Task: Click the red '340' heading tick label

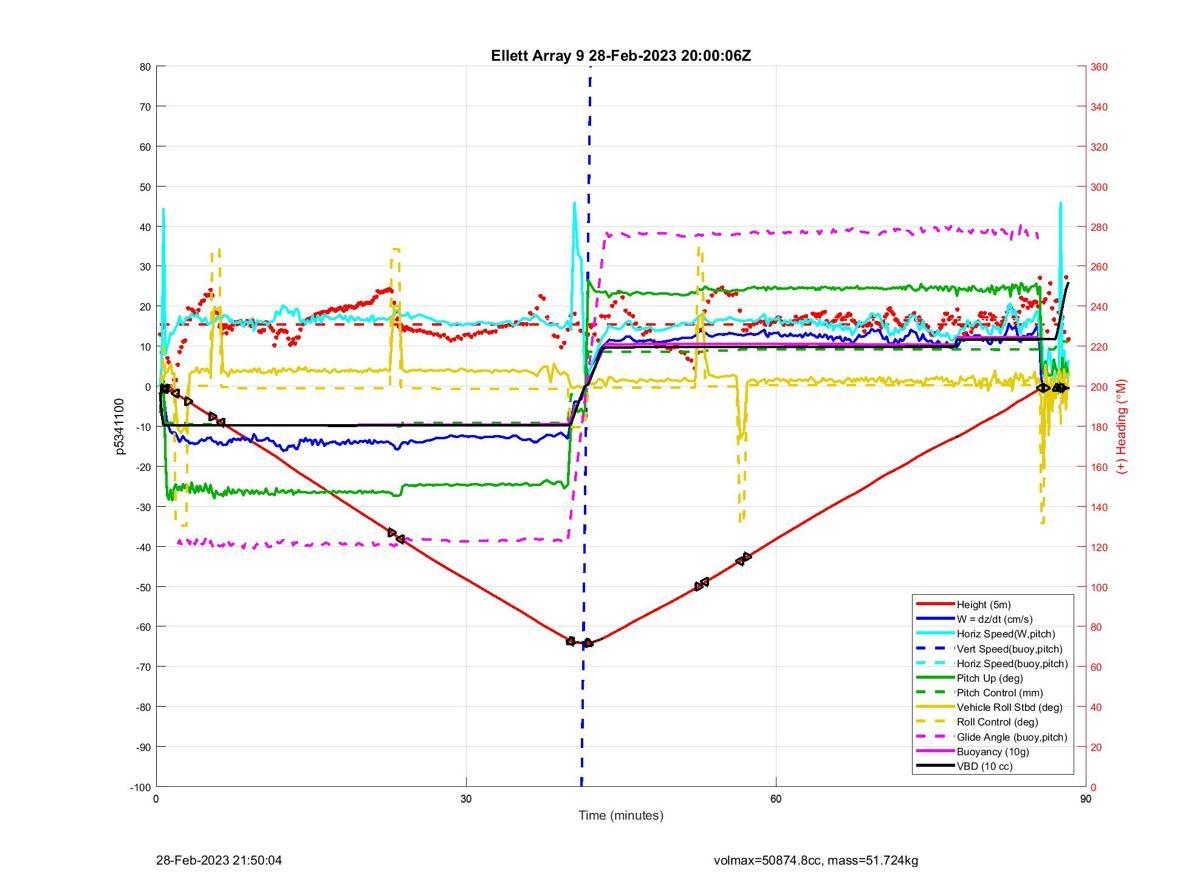Action: tap(1099, 107)
